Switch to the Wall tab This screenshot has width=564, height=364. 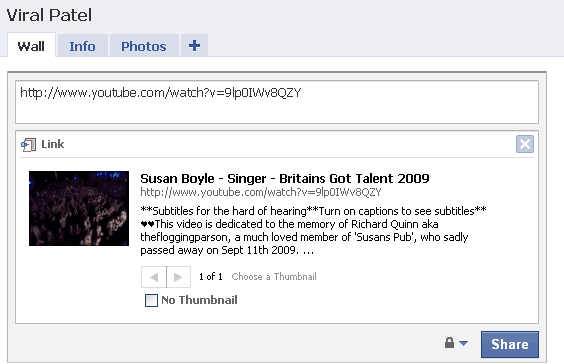tap(31, 46)
